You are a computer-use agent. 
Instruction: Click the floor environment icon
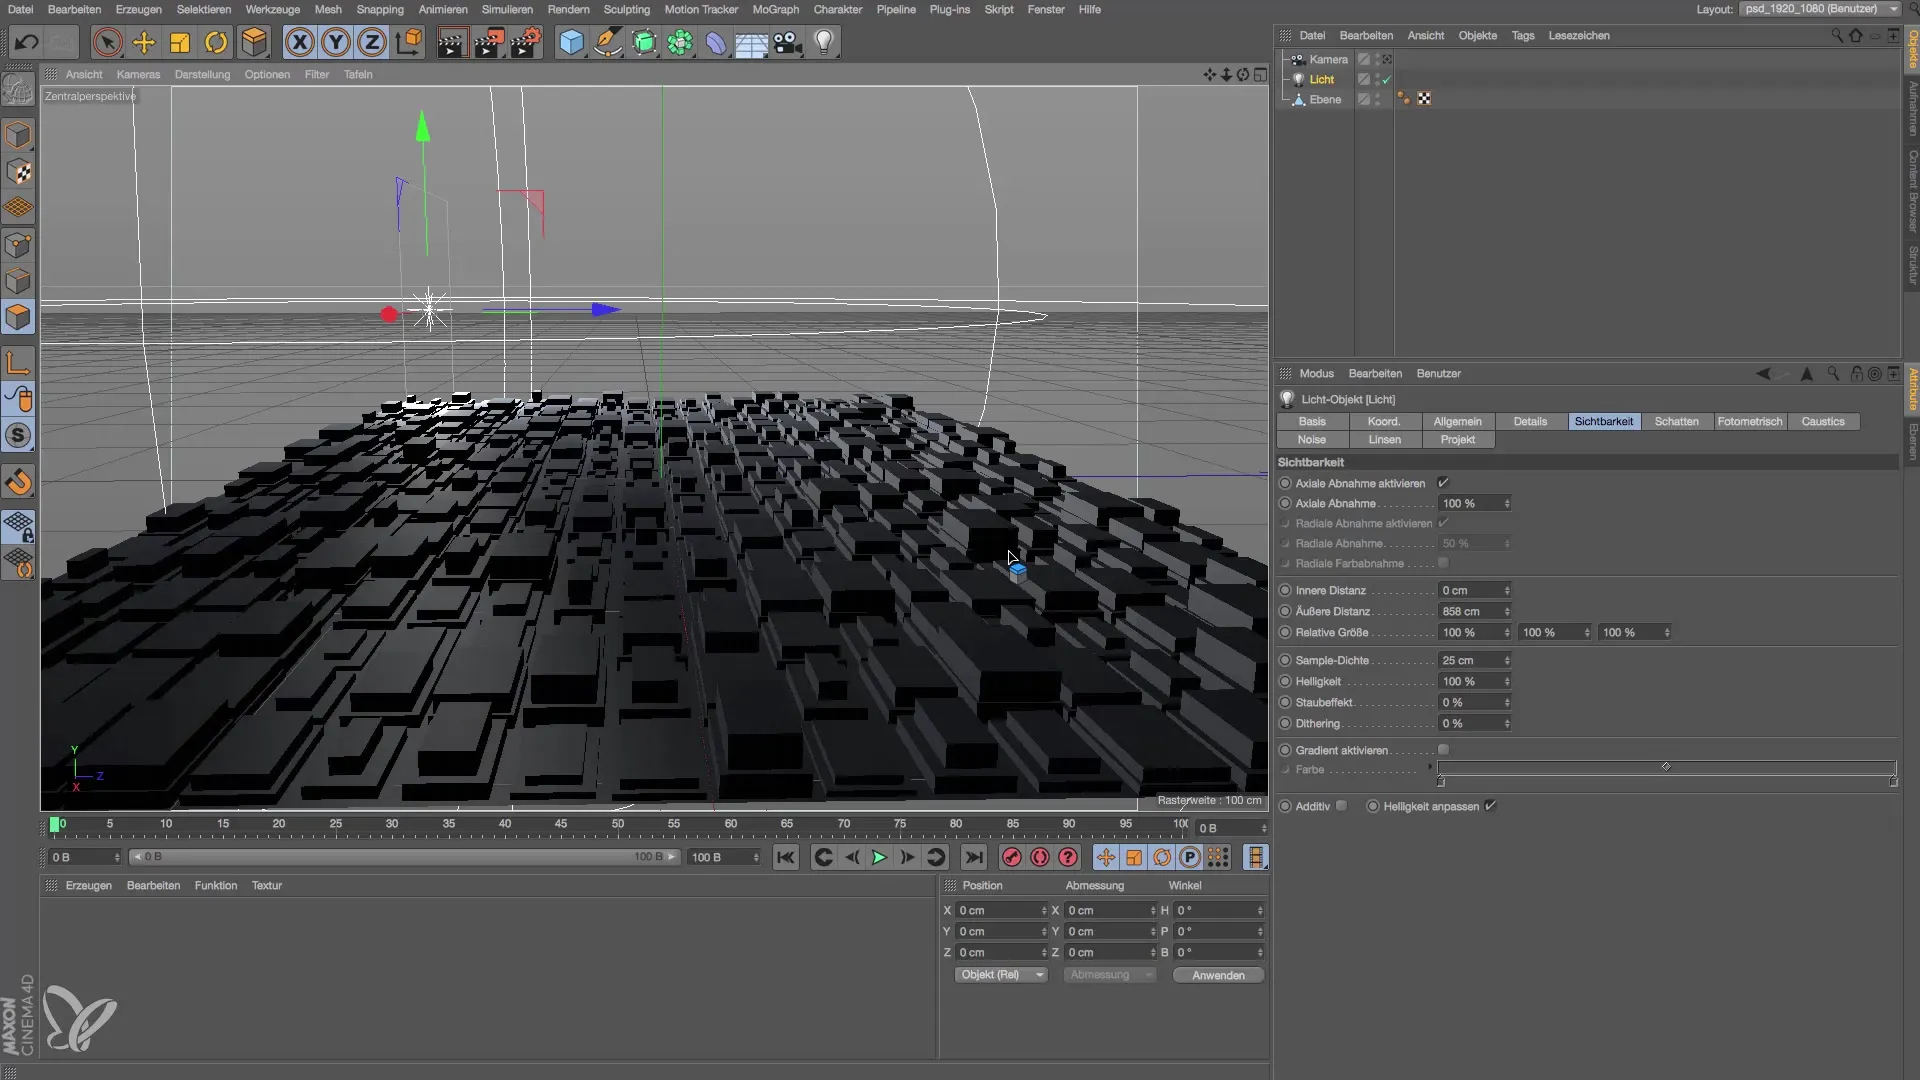[x=751, y=42]
